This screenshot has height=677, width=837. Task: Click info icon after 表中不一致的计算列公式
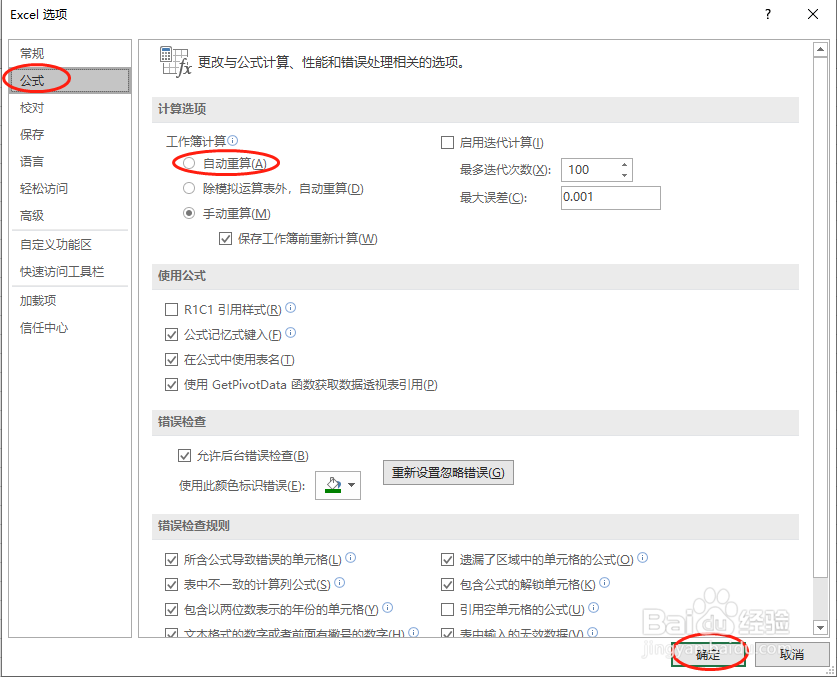click(x=339, y=582)
